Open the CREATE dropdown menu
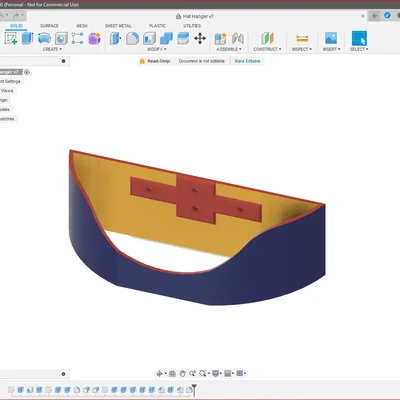This screenshot has height=400, width=400. tap(52, 49)
